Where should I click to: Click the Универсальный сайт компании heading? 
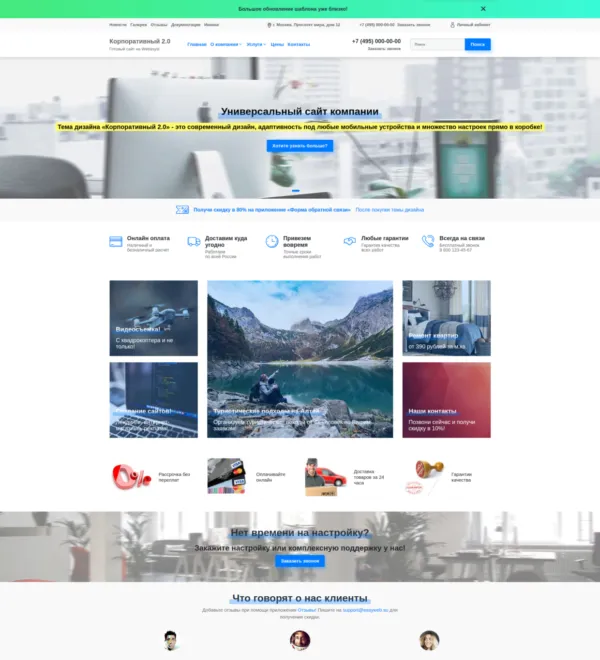[300, 112]
